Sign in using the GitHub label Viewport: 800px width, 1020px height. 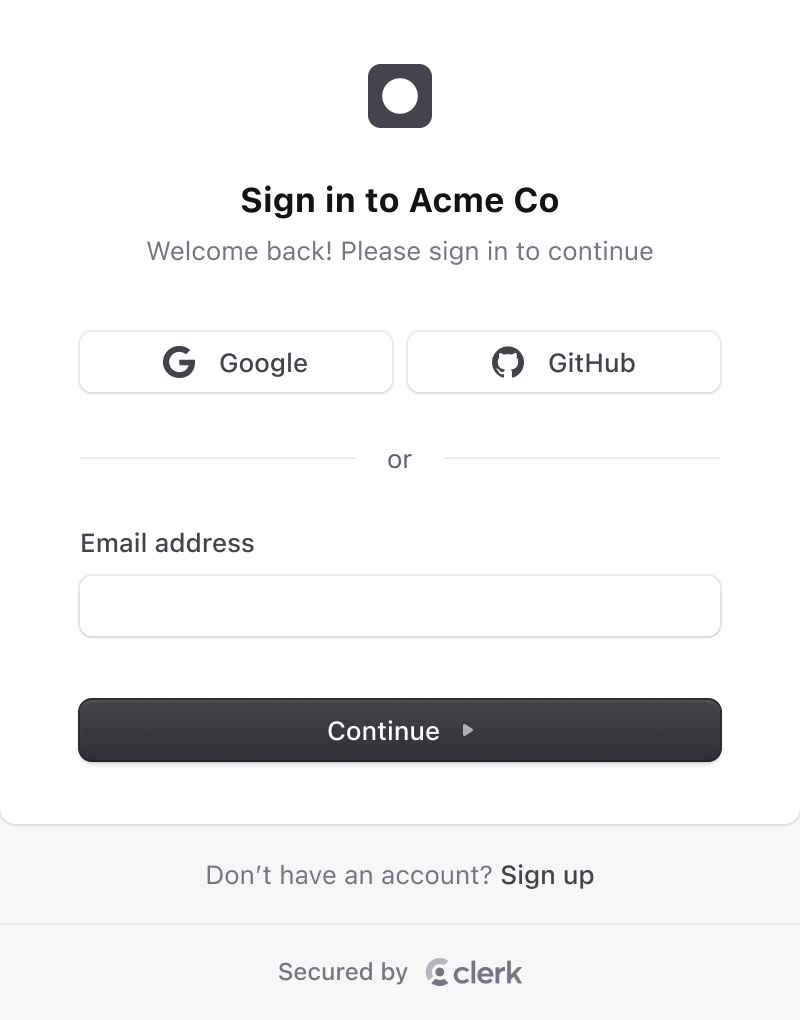(x=591, y=363)
